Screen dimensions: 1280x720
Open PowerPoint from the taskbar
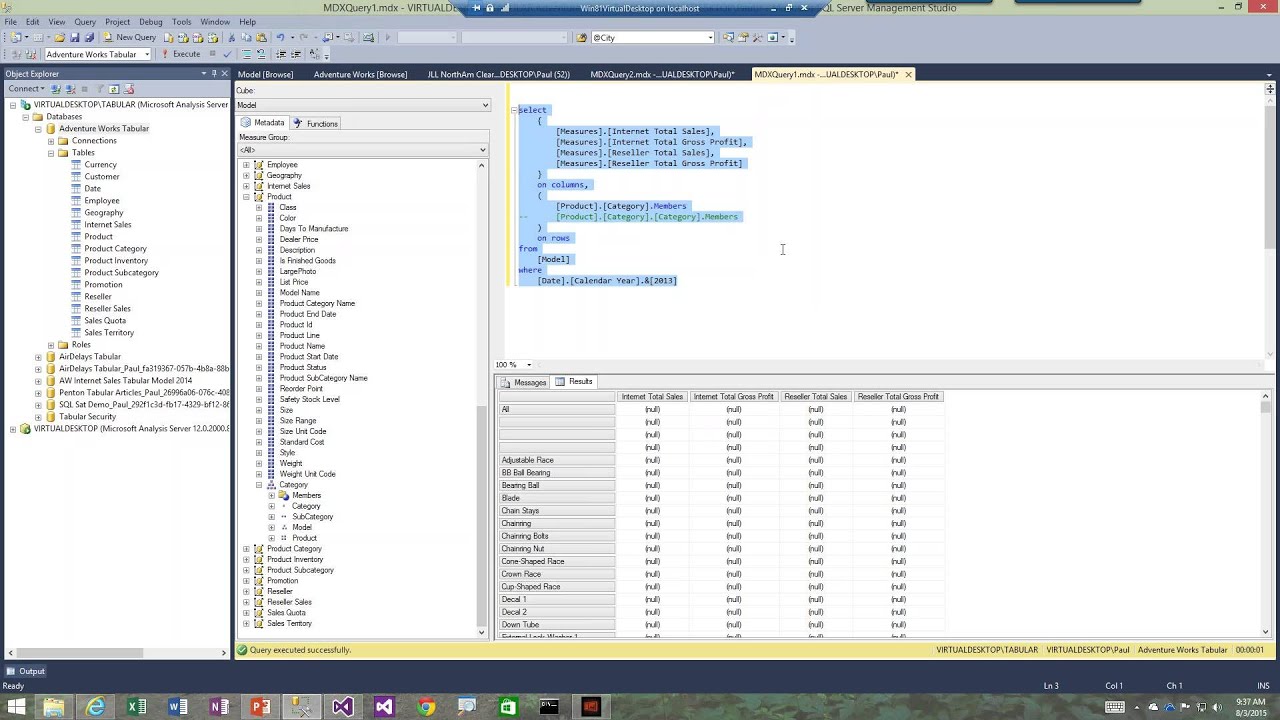pyautogui.click(x=259, y=707)
